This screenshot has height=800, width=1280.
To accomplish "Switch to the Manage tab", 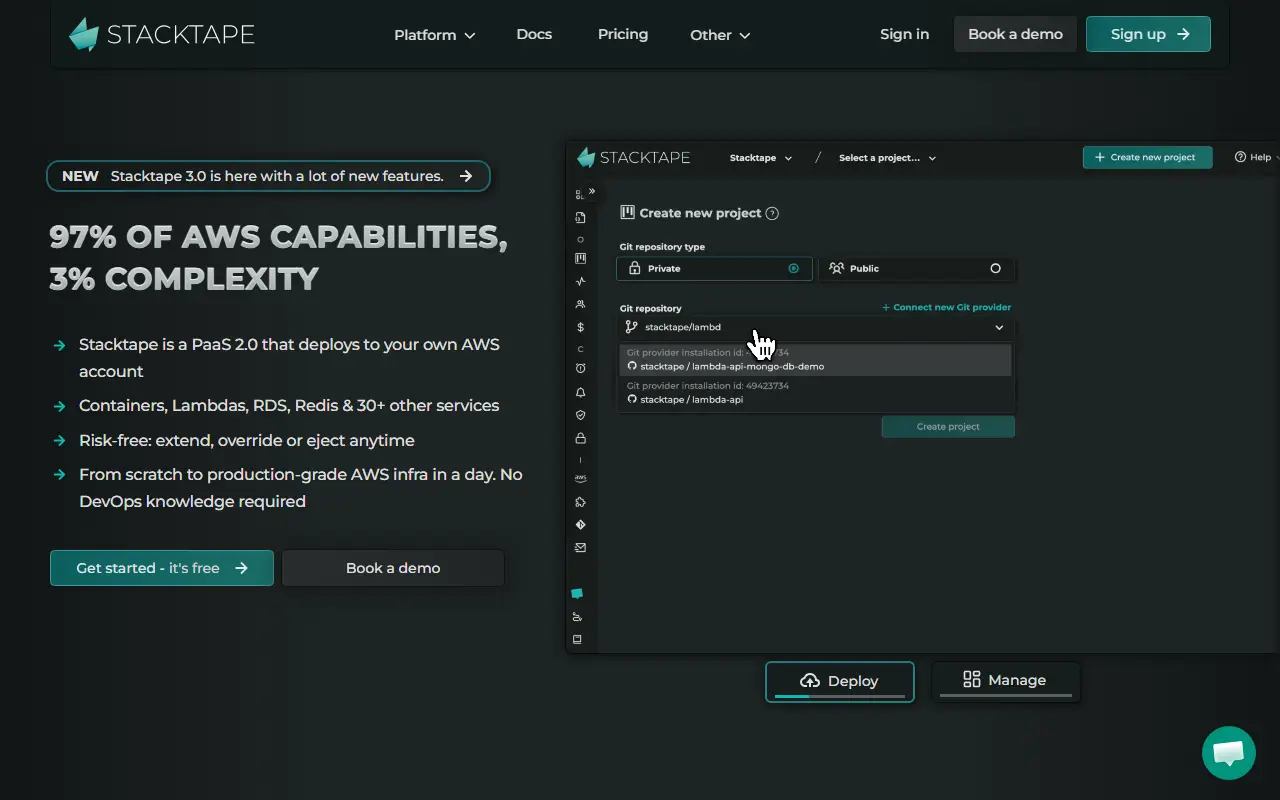I will point(1006,681).
